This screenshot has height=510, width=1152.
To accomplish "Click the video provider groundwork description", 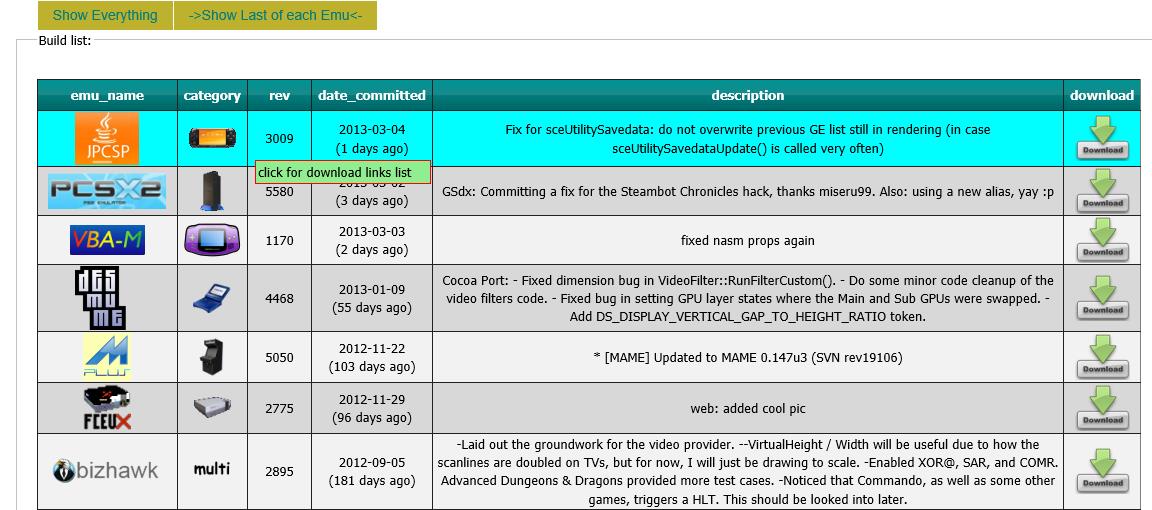I will (x=748, y=472).
